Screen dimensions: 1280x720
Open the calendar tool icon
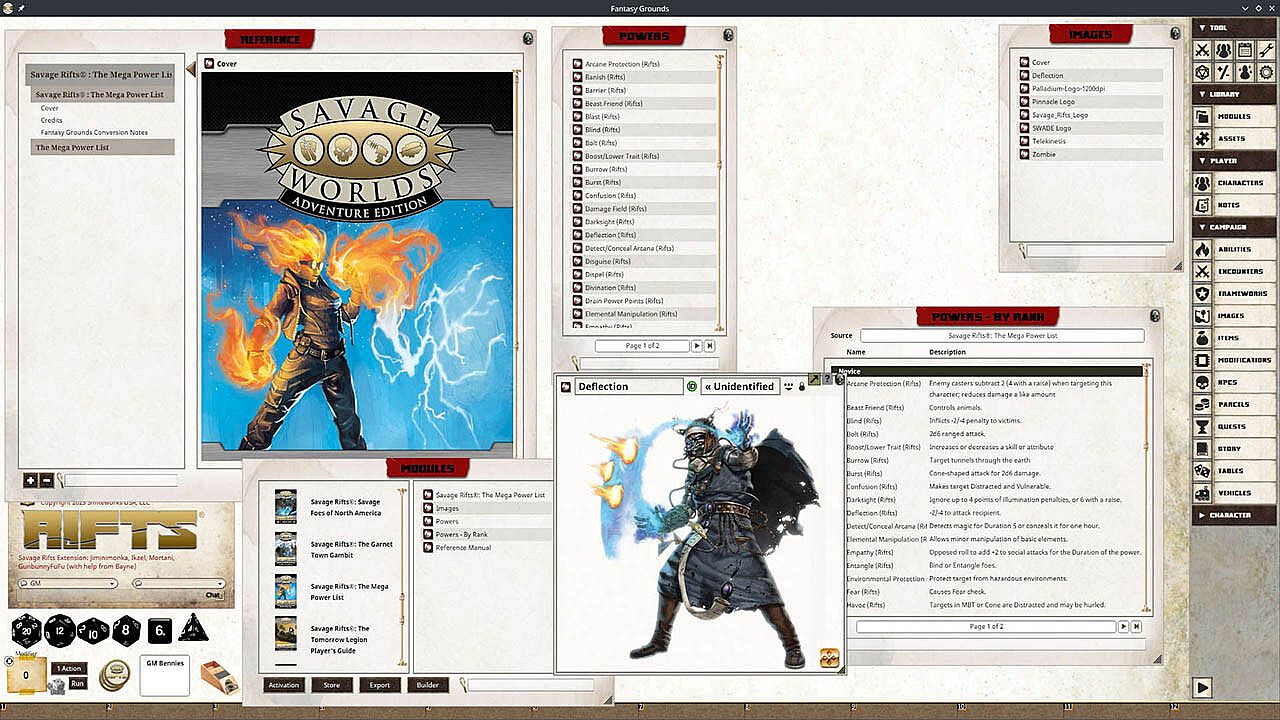pyautogui.click(x=1245, y=50)
